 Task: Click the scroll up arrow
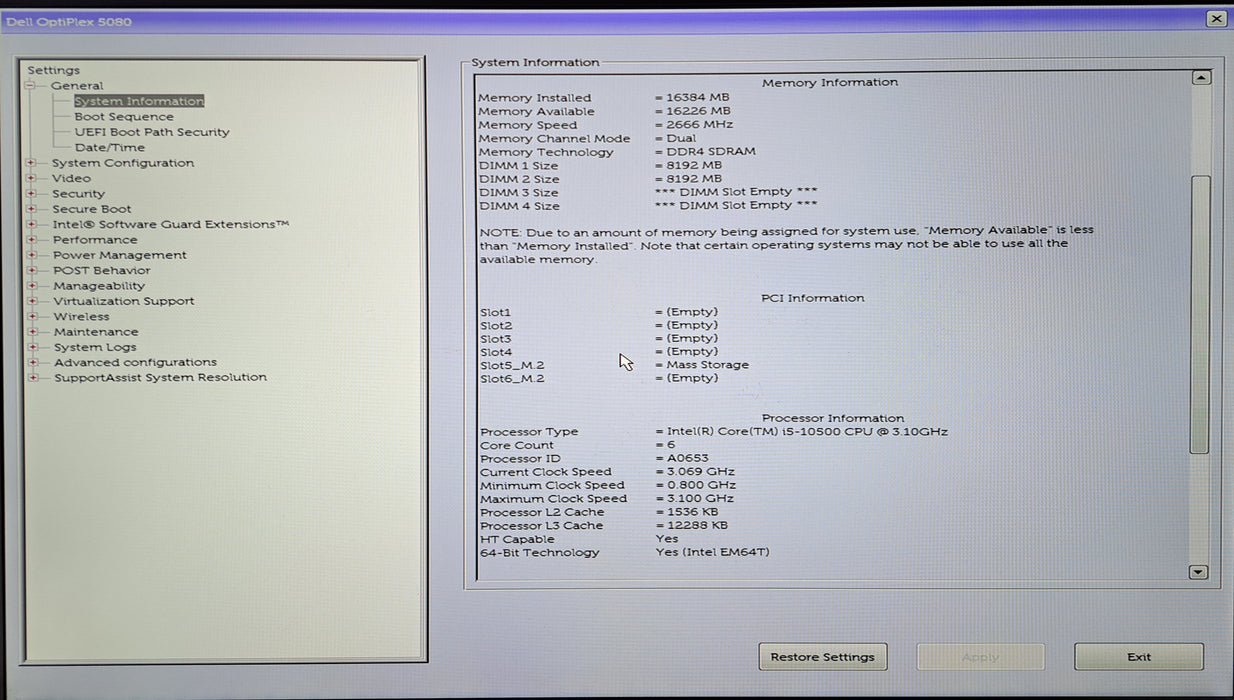click(1201, 78)
